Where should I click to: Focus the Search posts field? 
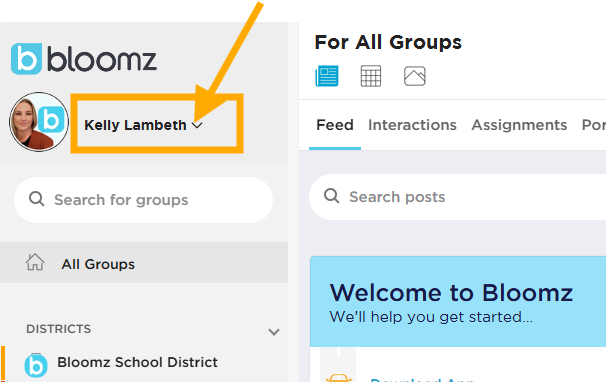[x=458, y=197]
